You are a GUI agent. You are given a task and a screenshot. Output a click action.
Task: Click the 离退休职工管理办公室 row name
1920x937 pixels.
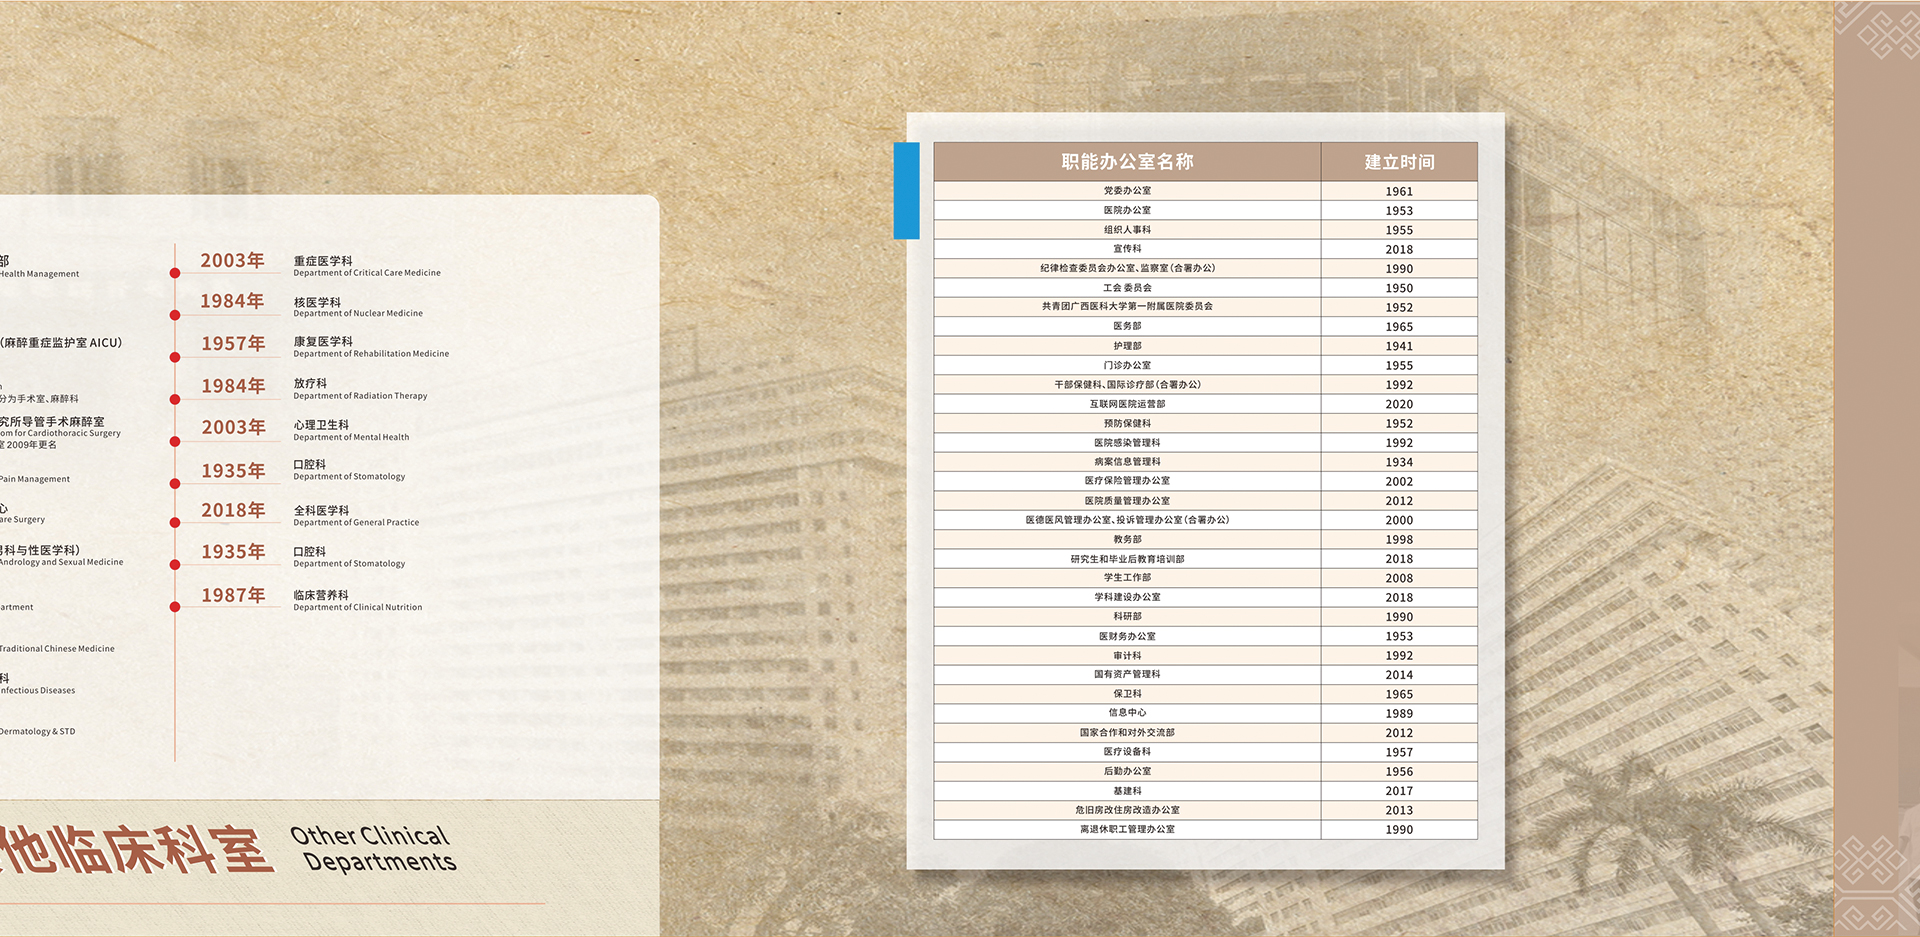click(x=1127, y=829)
